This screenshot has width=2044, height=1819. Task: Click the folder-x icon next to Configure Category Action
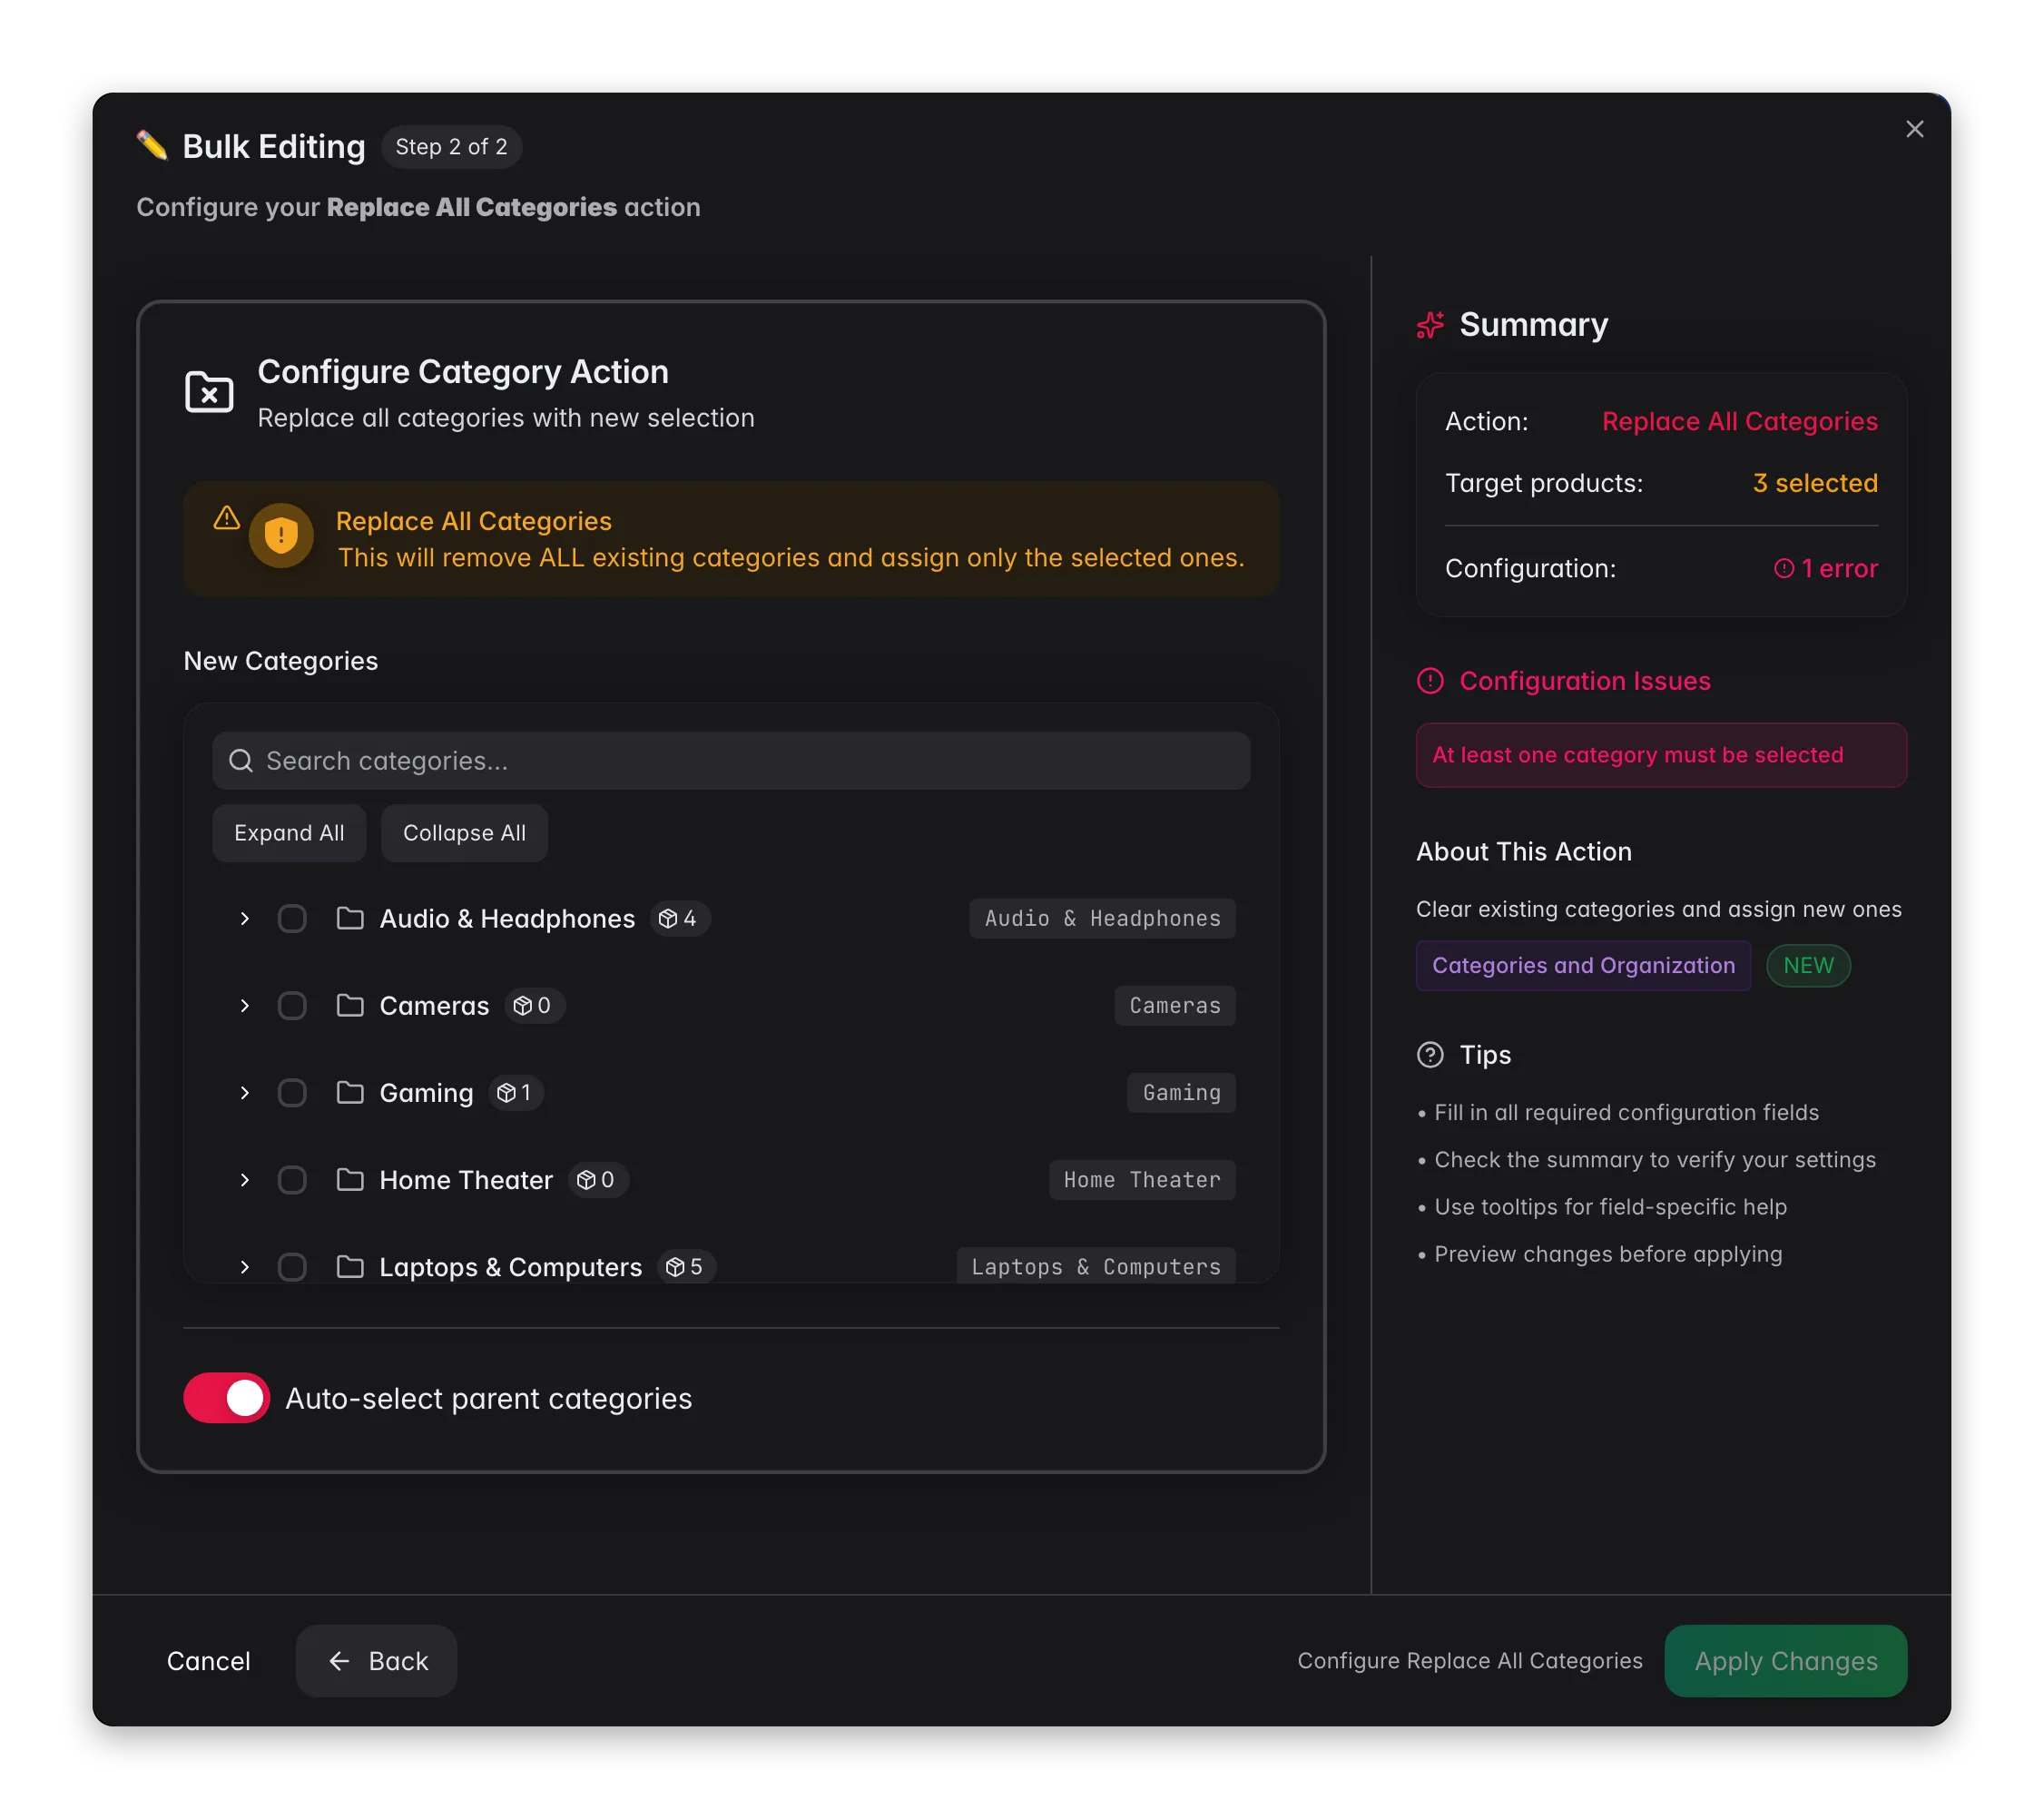point(209,392)
